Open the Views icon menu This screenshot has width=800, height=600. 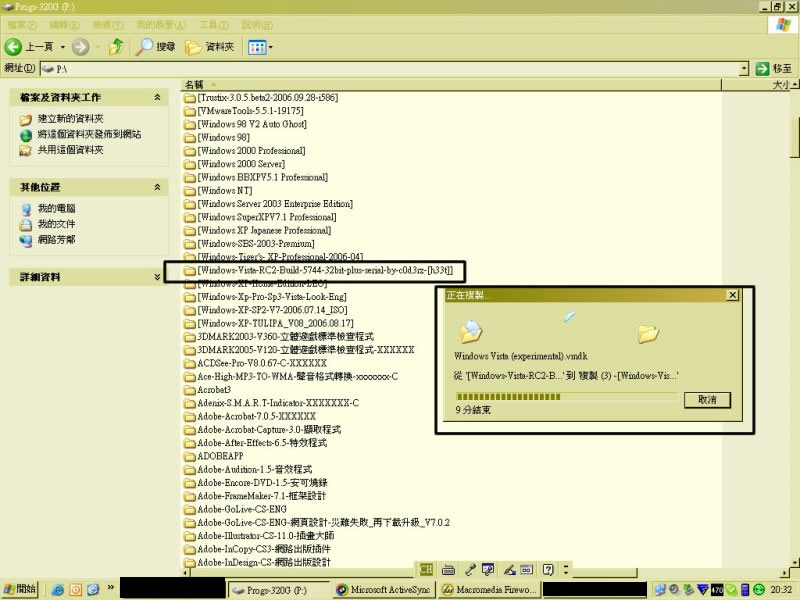click(257, 47)
